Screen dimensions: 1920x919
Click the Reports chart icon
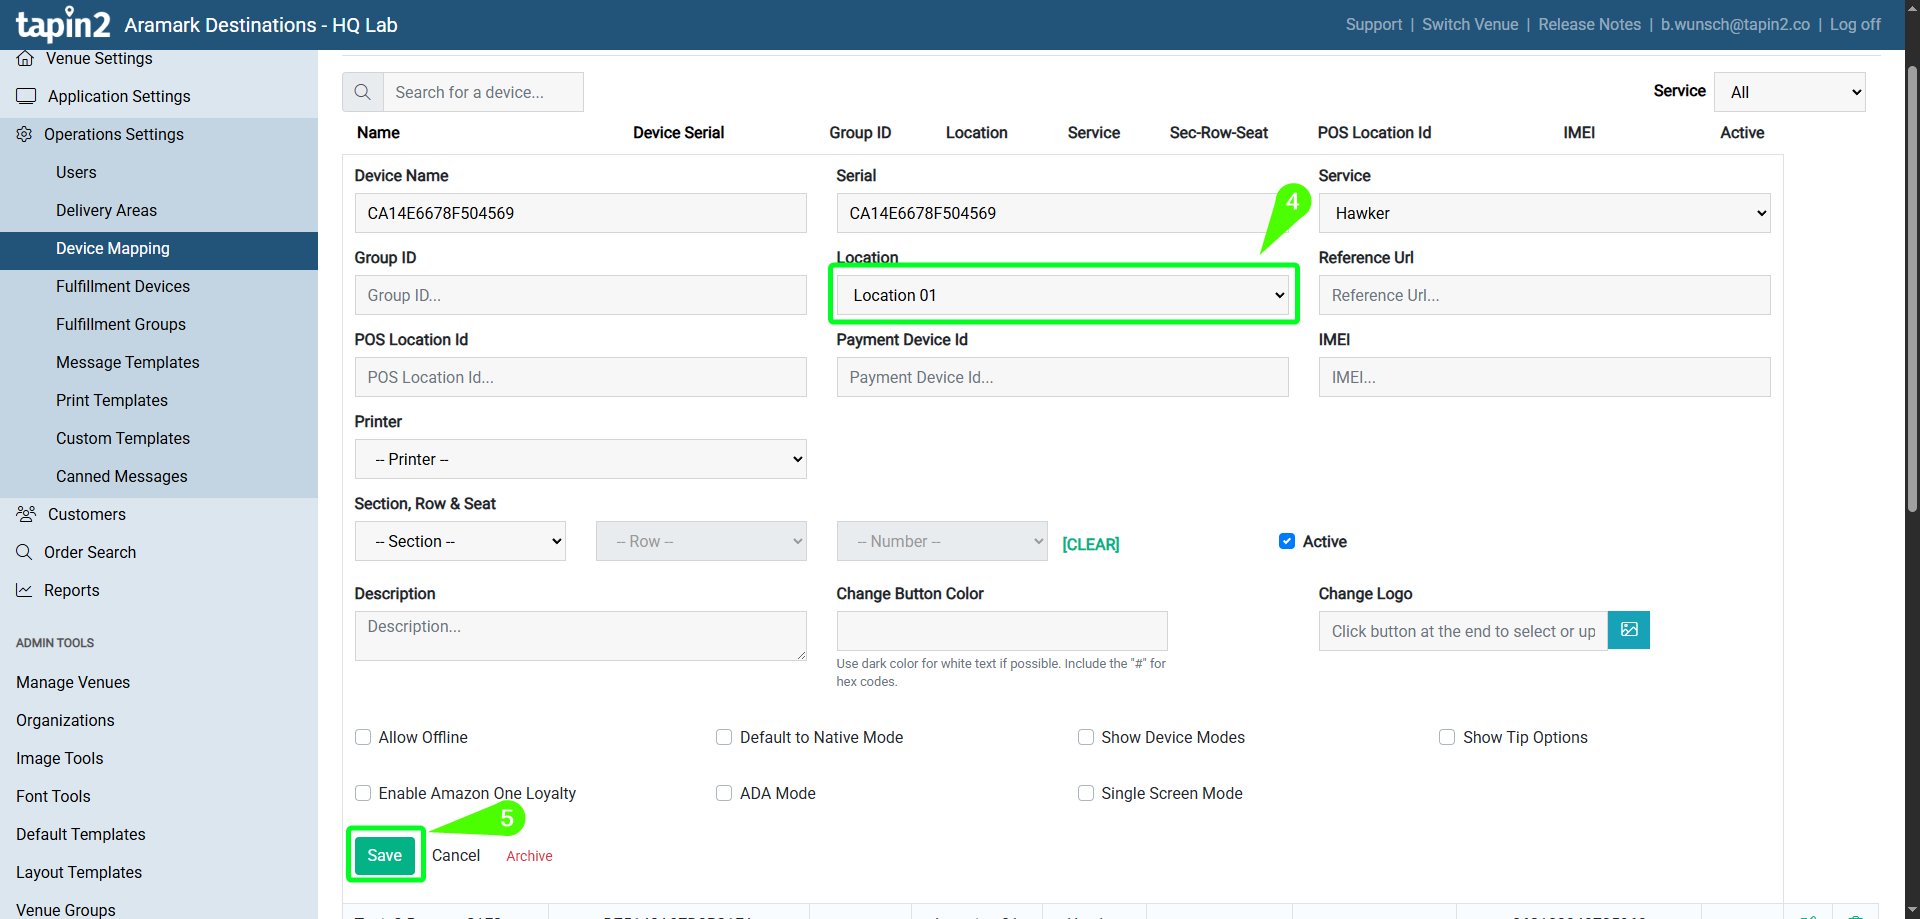pos(24,590)
